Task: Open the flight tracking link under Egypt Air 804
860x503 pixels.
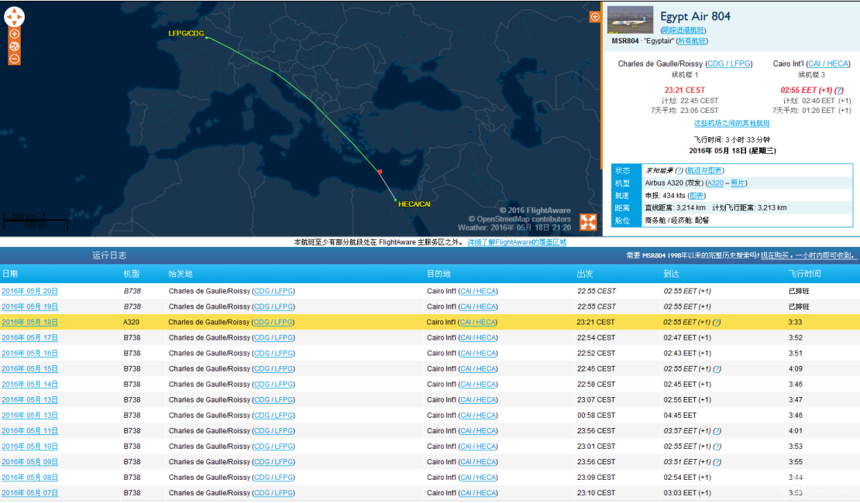Action: (x=683, y=30)
